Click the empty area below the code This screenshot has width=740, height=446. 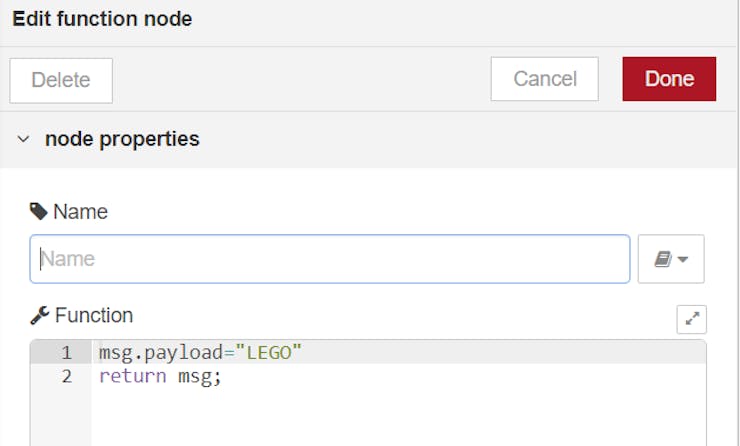(x=398, y=417)
